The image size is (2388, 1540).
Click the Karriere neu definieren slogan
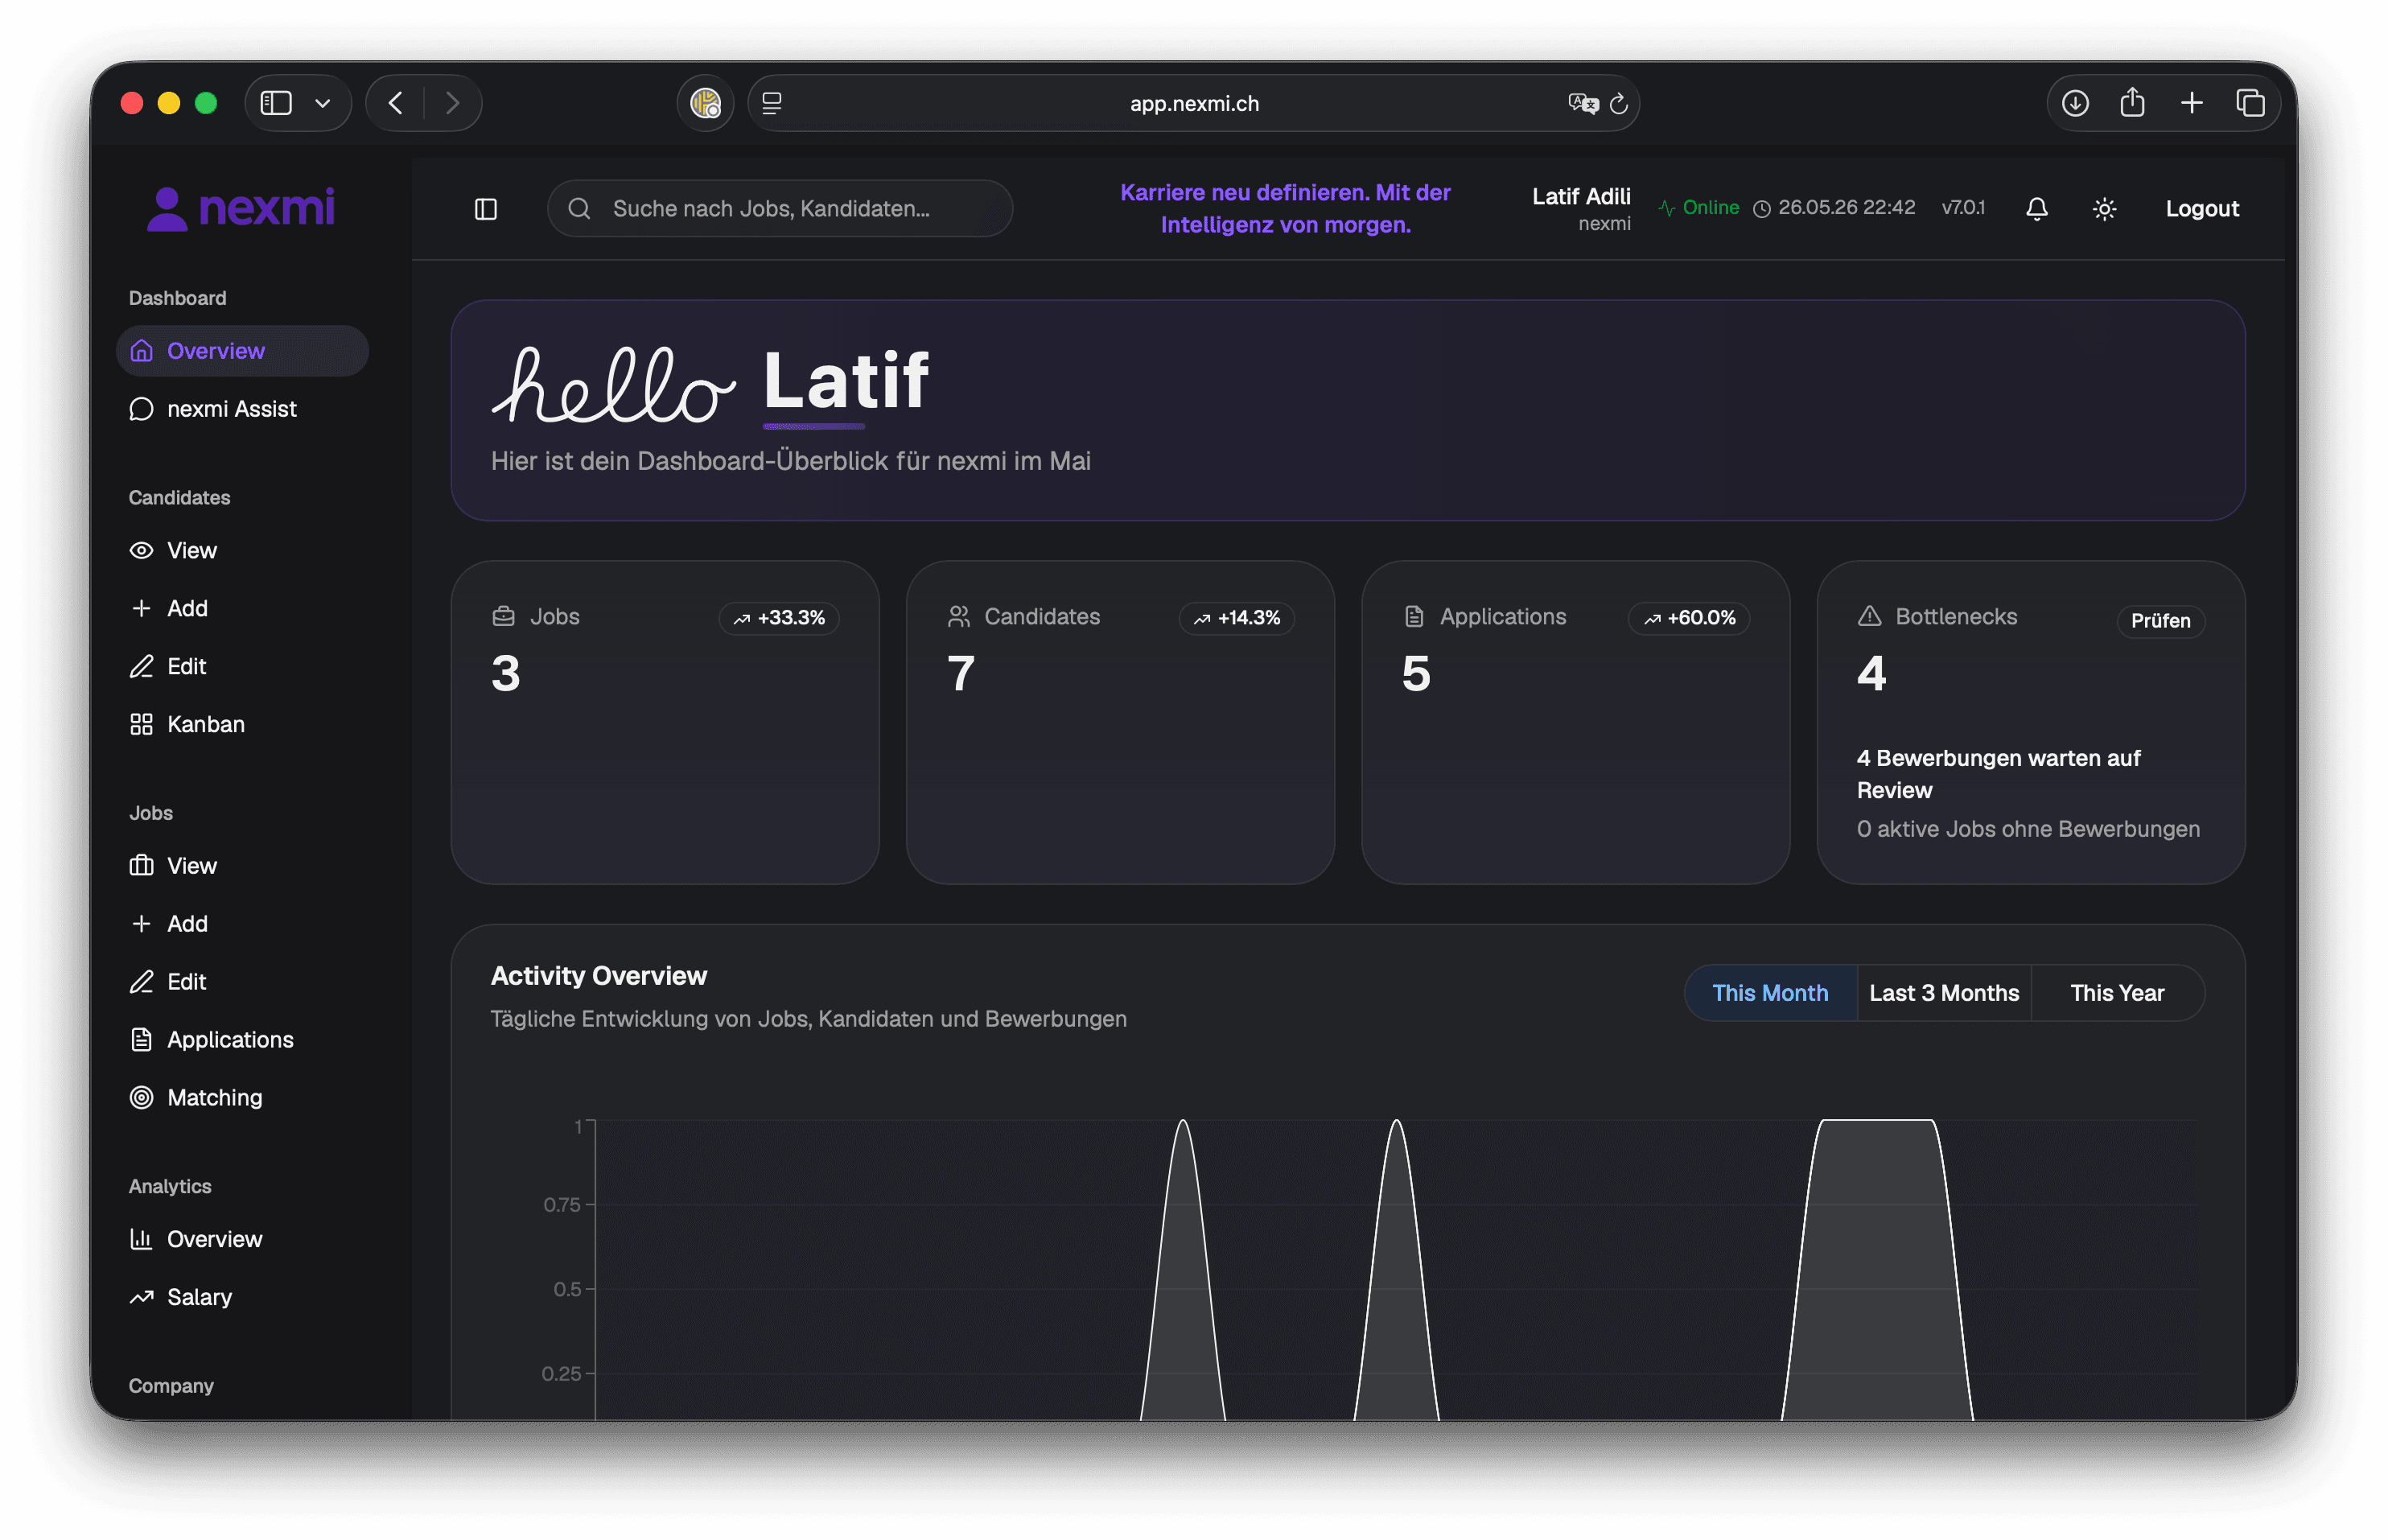[x=1285, y=208]
